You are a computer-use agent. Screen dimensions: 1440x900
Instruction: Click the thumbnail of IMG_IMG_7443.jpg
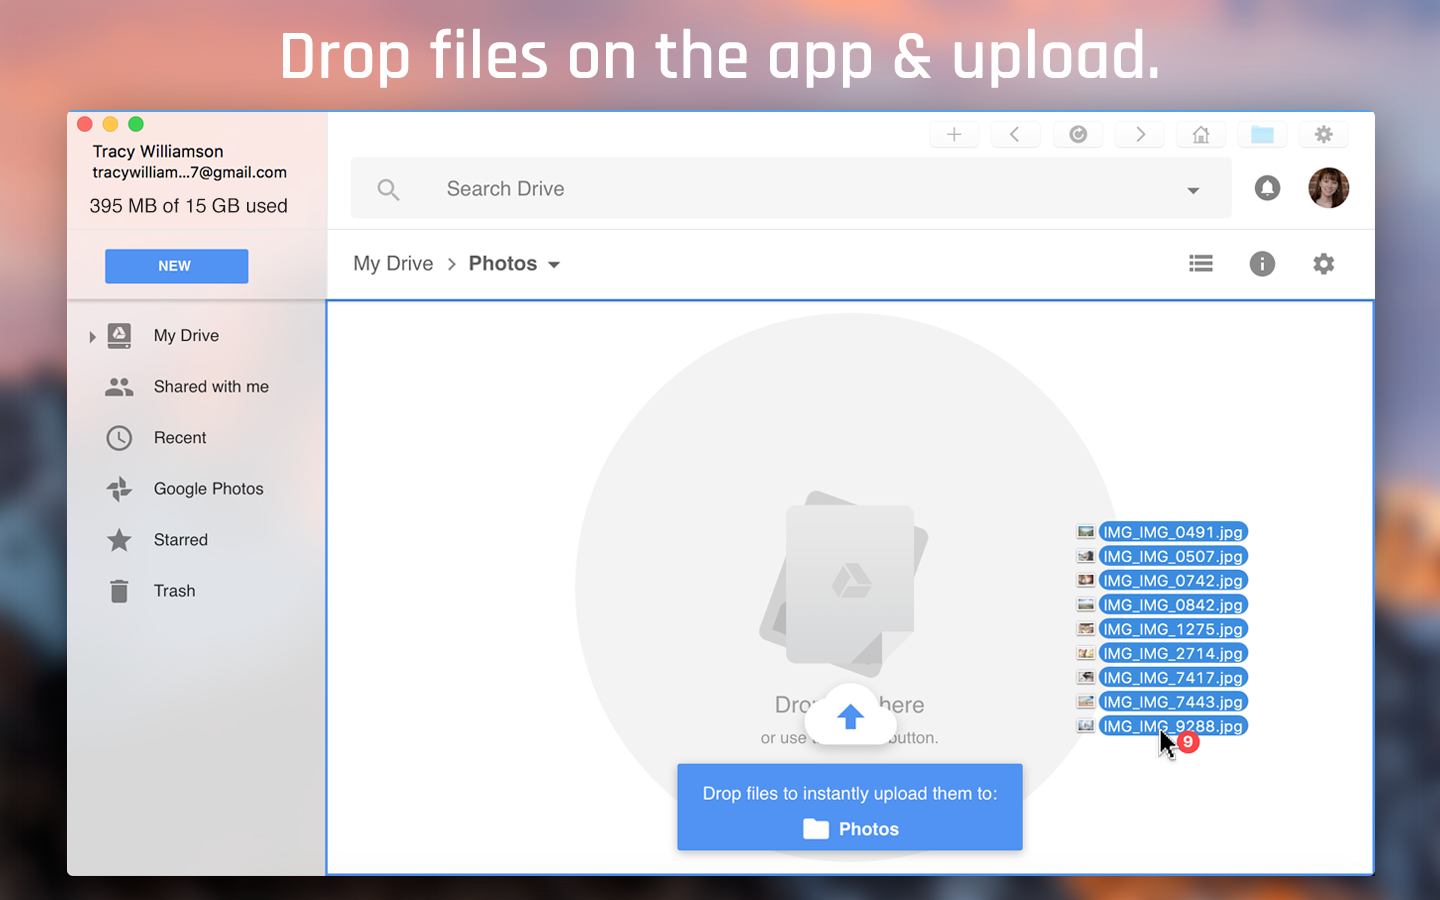1085,702
